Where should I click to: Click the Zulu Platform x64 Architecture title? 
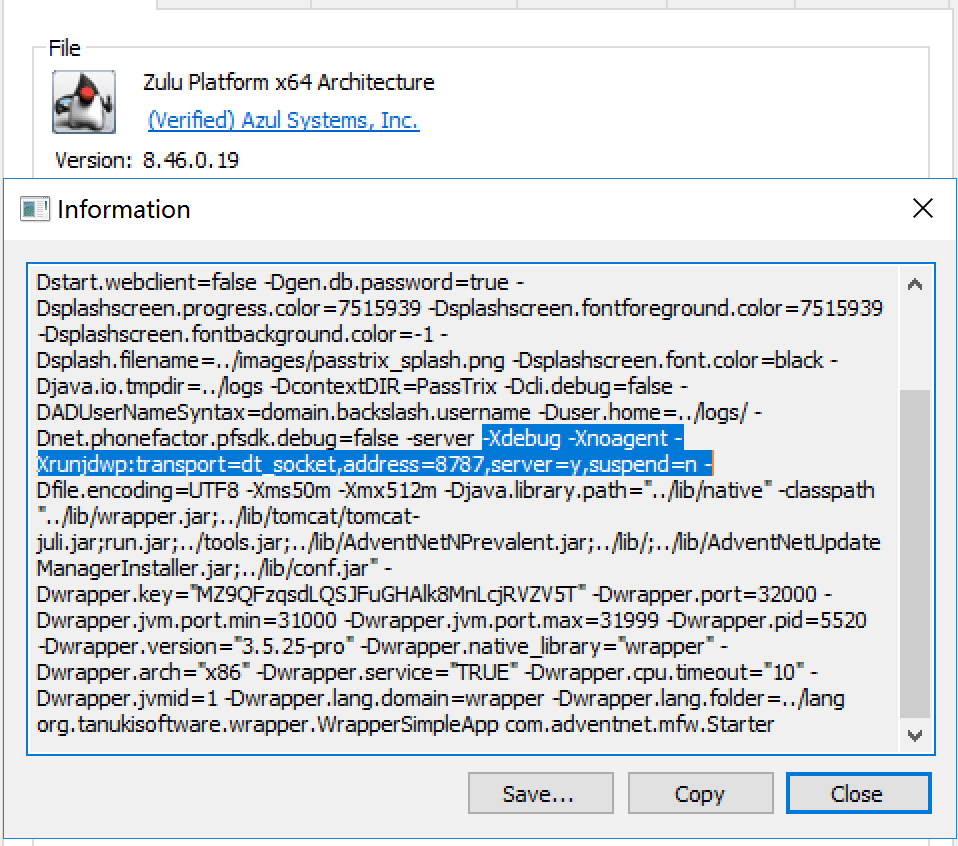pyautogui.click(x=289, y=82)
